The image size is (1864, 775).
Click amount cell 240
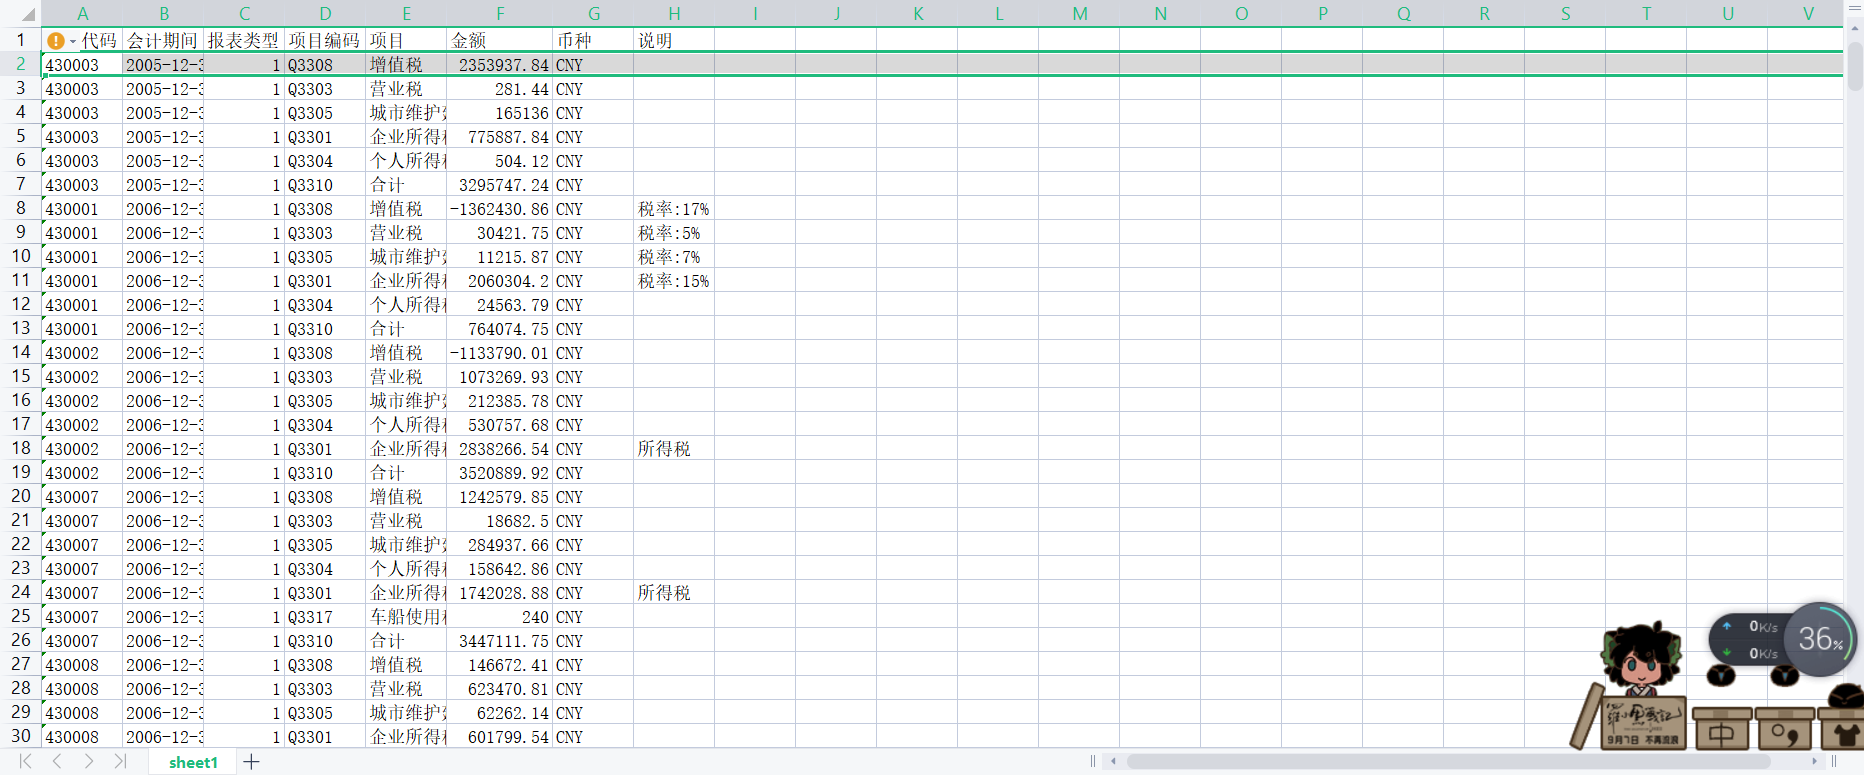500,617
